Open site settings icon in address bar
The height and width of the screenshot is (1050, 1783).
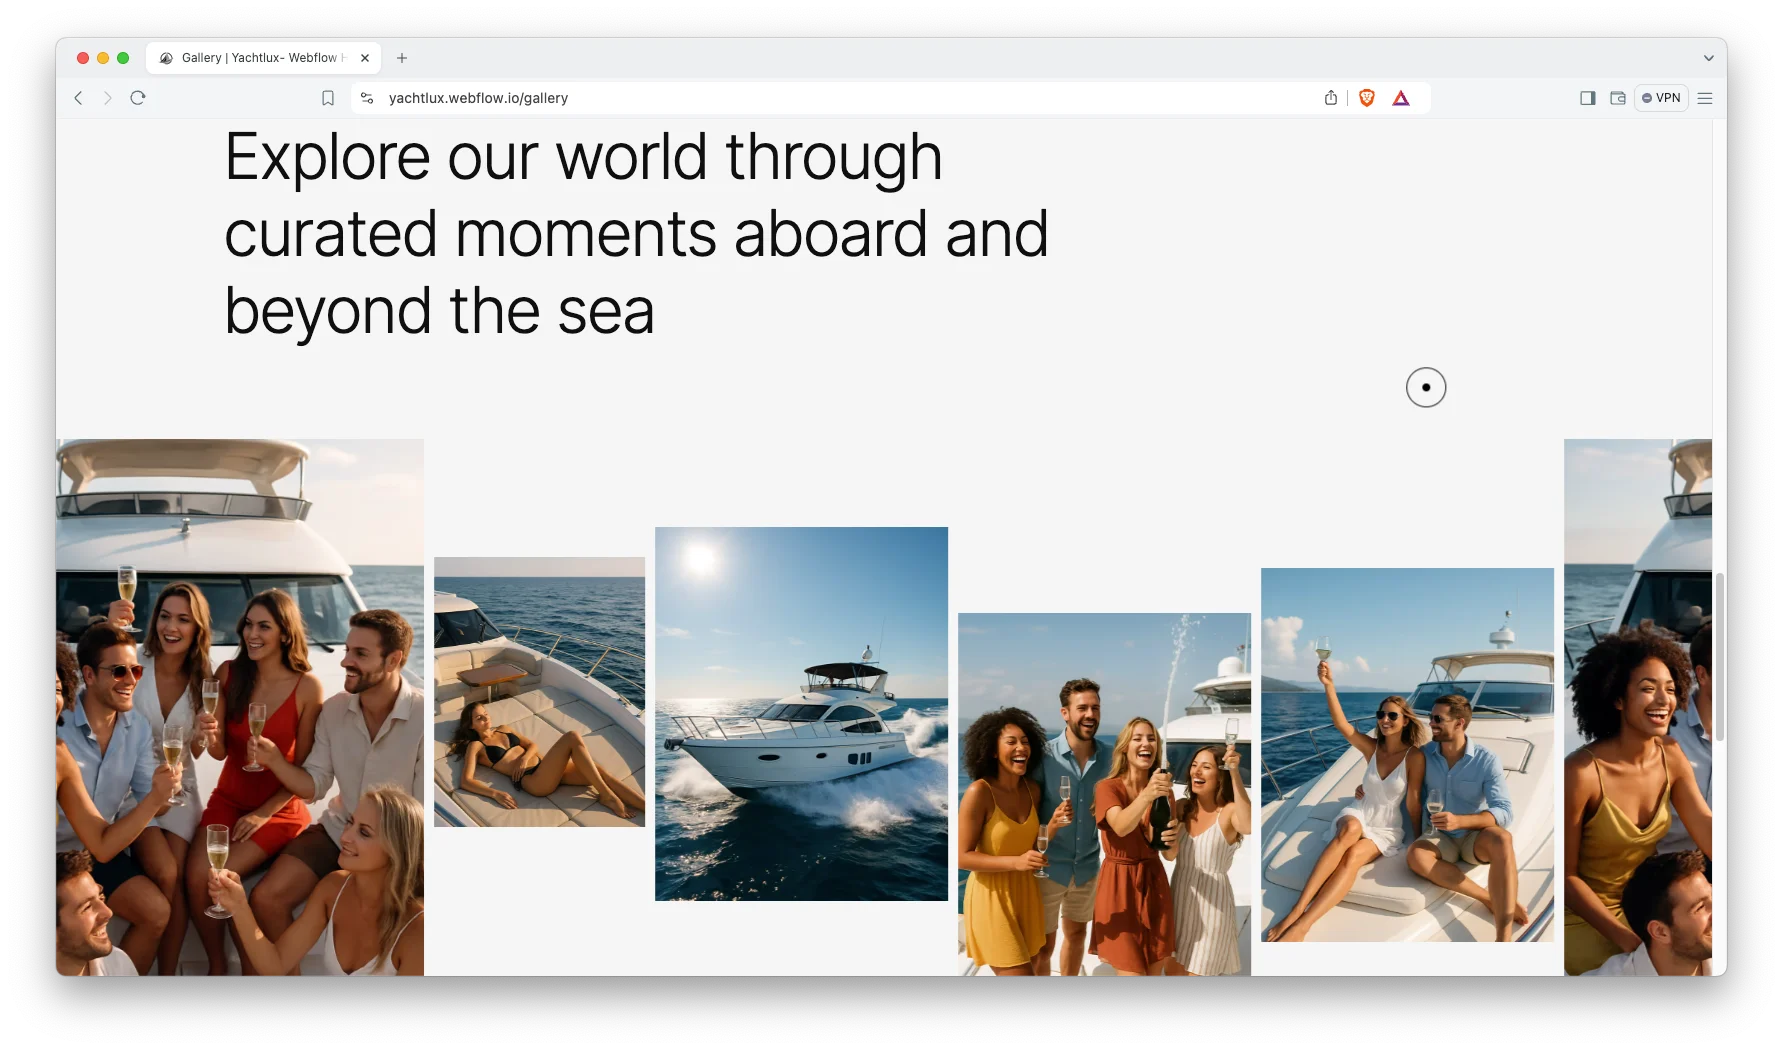tap(367, 98)
